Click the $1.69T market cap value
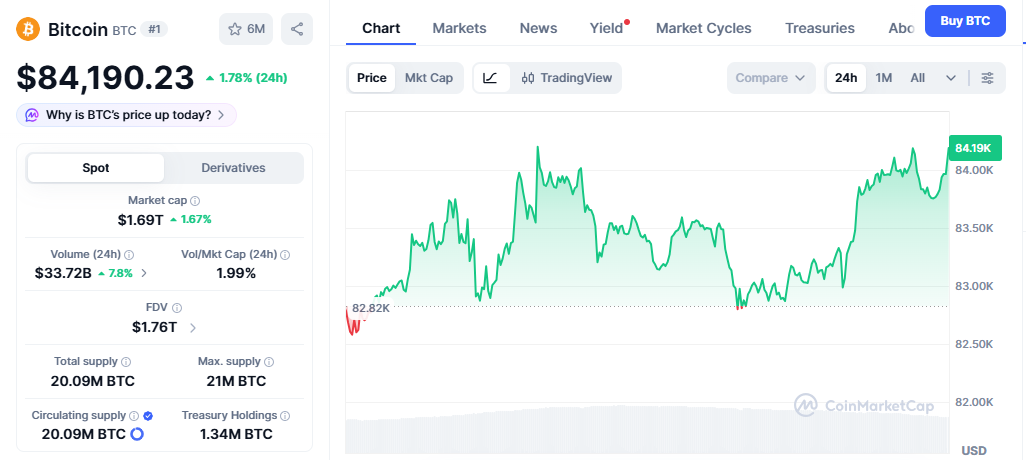Screen dimensions: 1026x460 click(x=141, y=220)
